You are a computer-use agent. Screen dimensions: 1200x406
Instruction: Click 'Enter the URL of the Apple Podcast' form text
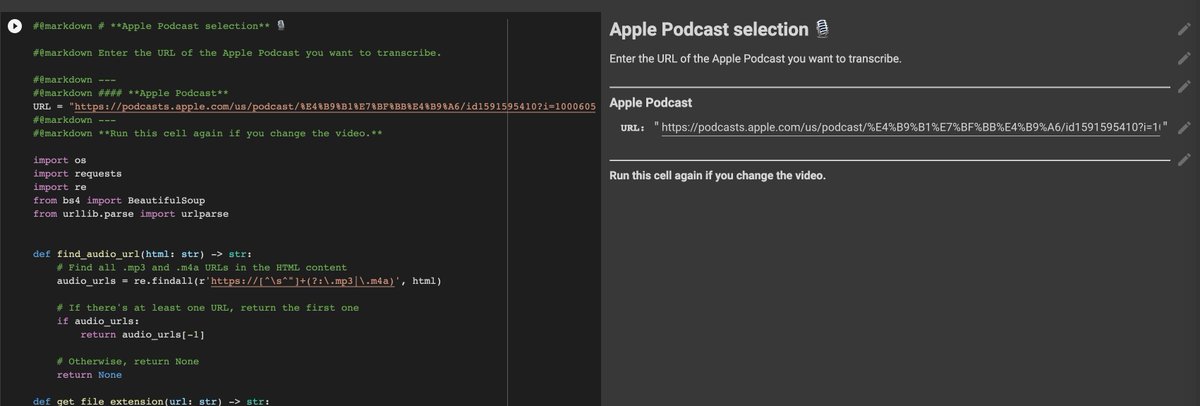755,59
